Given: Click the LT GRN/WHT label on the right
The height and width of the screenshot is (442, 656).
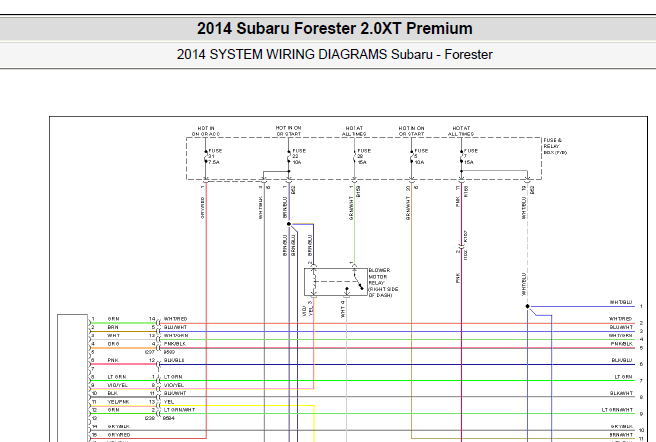Looking at the screenshot, I should point(617,410).
